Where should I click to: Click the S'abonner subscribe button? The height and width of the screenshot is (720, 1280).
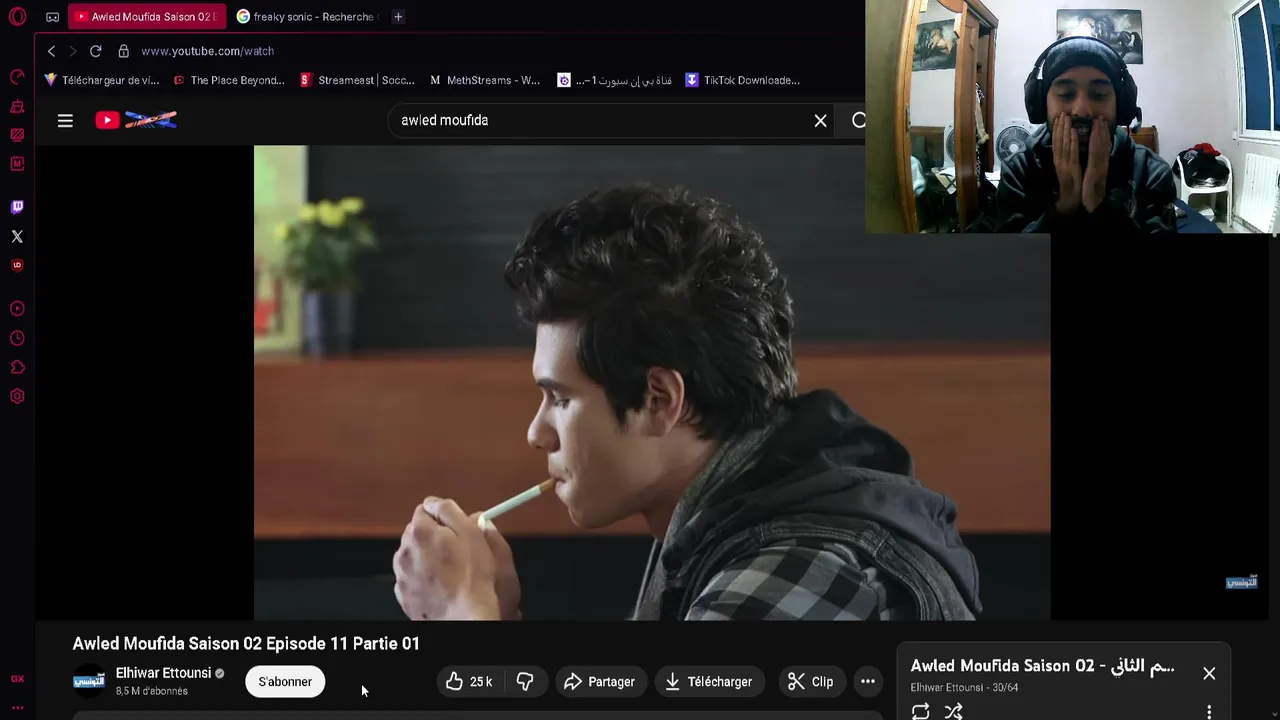click(285, 681)
